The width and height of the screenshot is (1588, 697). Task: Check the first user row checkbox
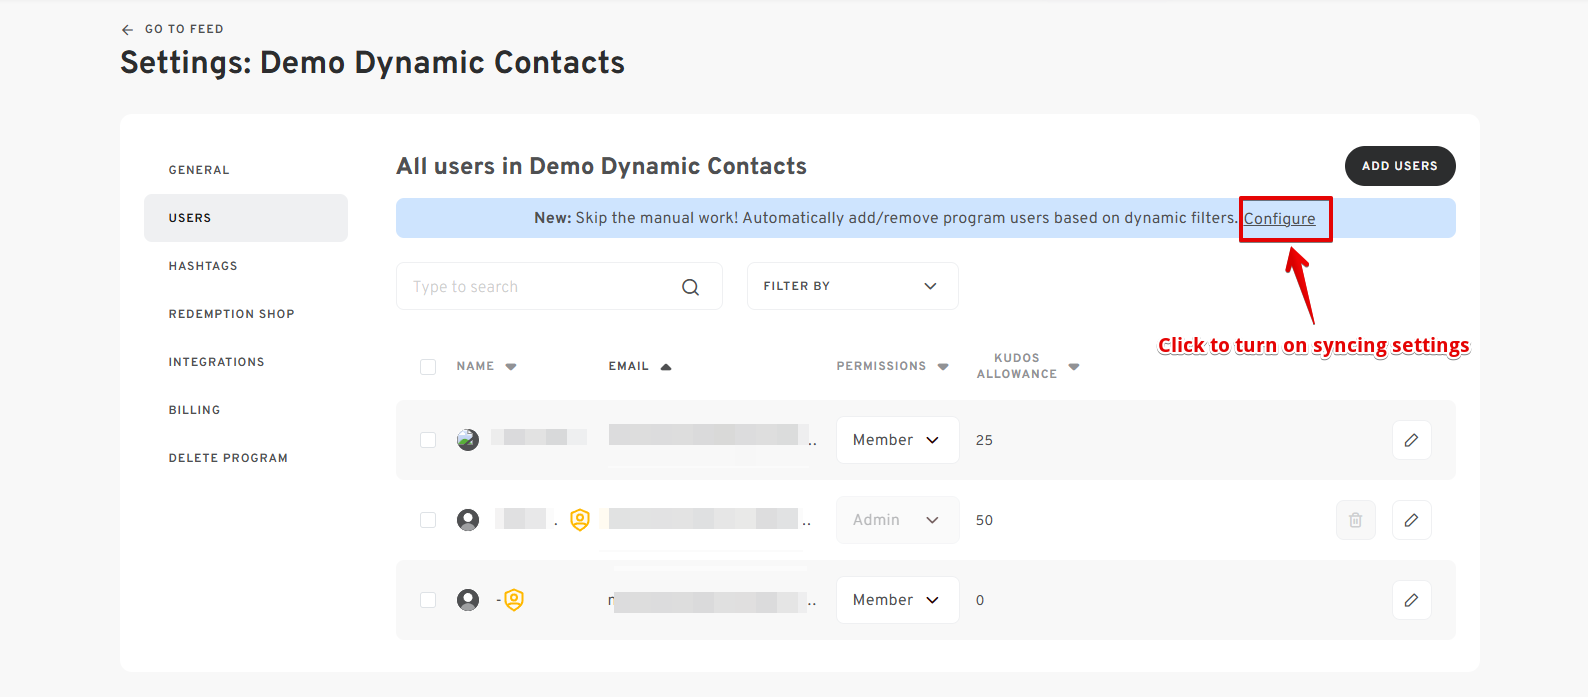pyautogui.click(x=428, y=440)
